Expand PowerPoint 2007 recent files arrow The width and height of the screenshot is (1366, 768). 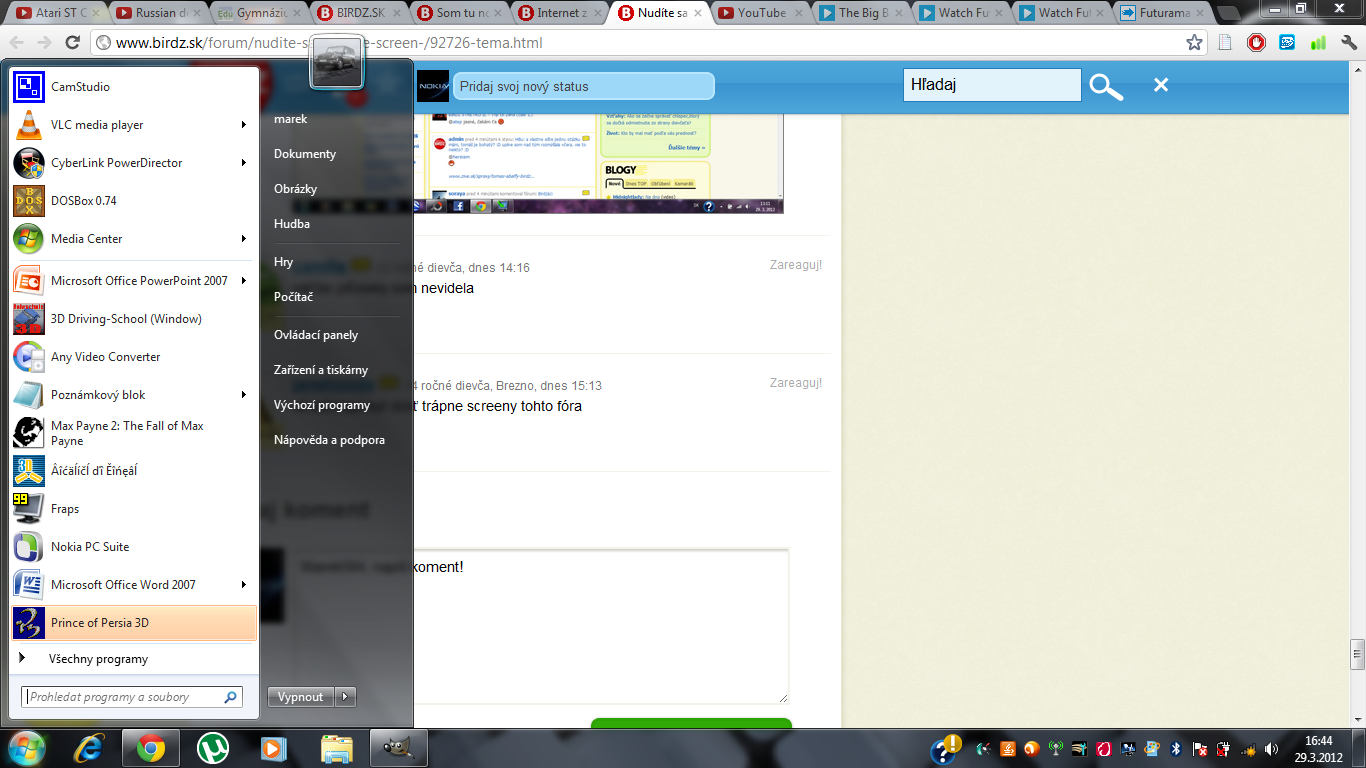tap(244, 281)
